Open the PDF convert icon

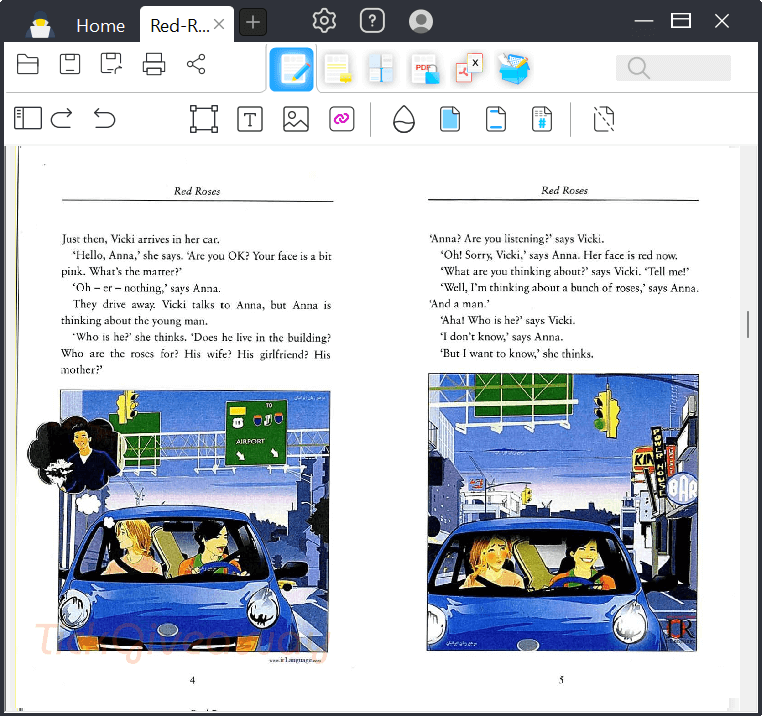pos(469,68)
